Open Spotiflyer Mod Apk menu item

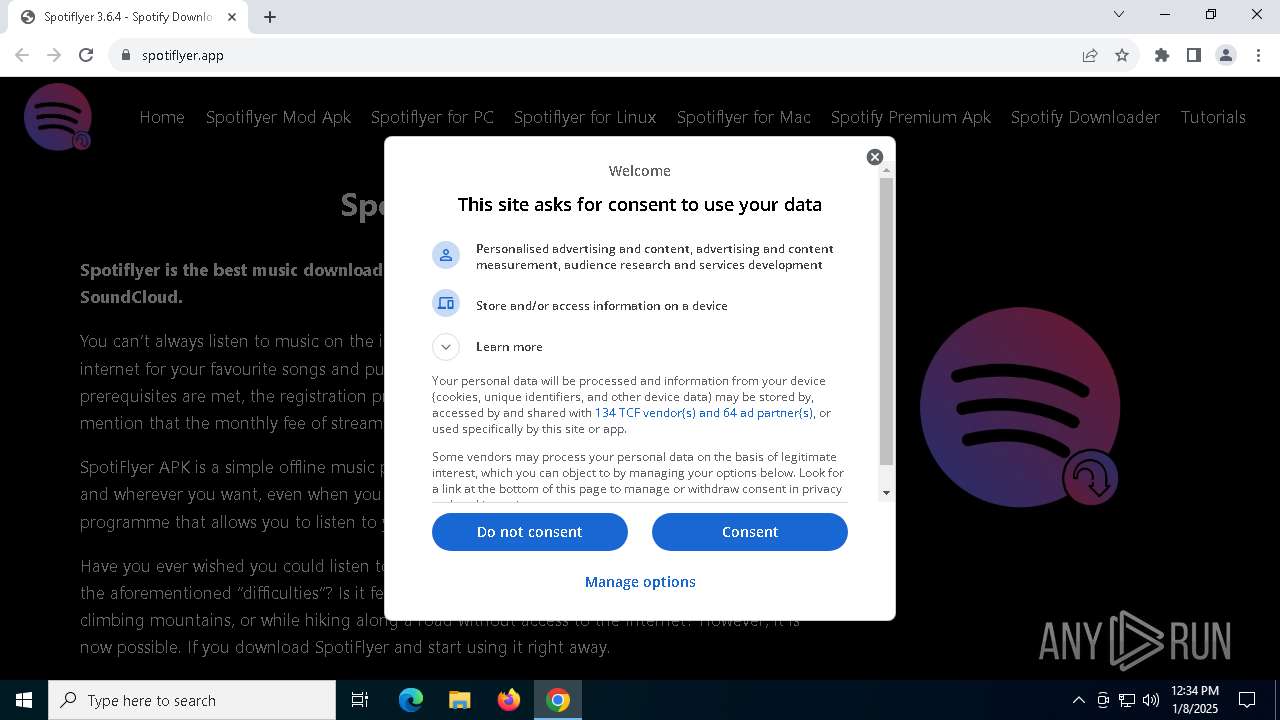pos(278,117)
